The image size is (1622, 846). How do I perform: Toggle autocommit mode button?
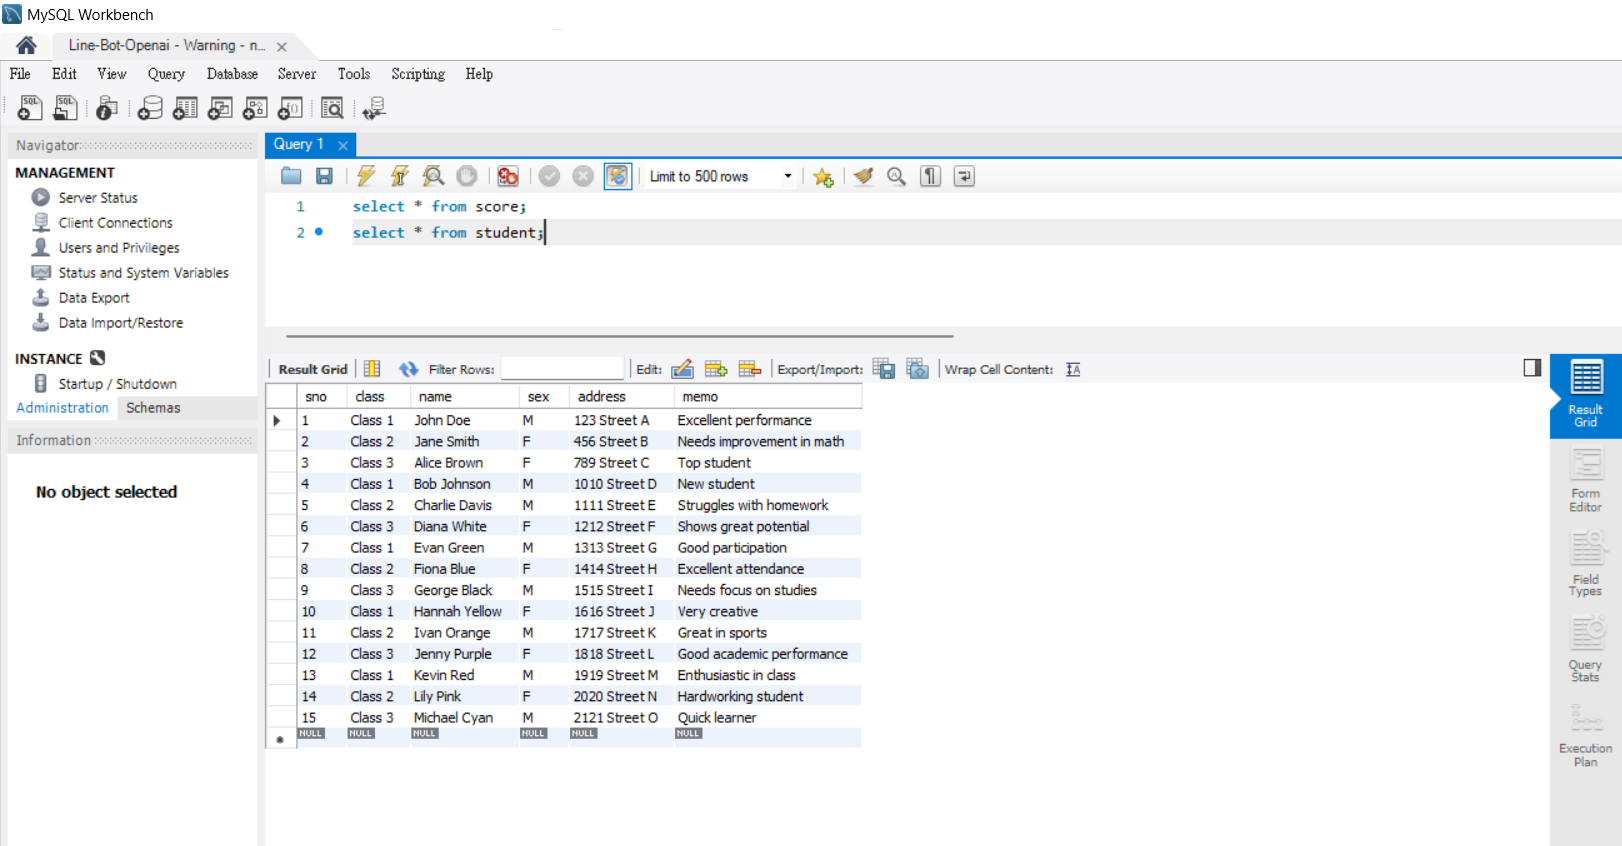tap(617, 176)
